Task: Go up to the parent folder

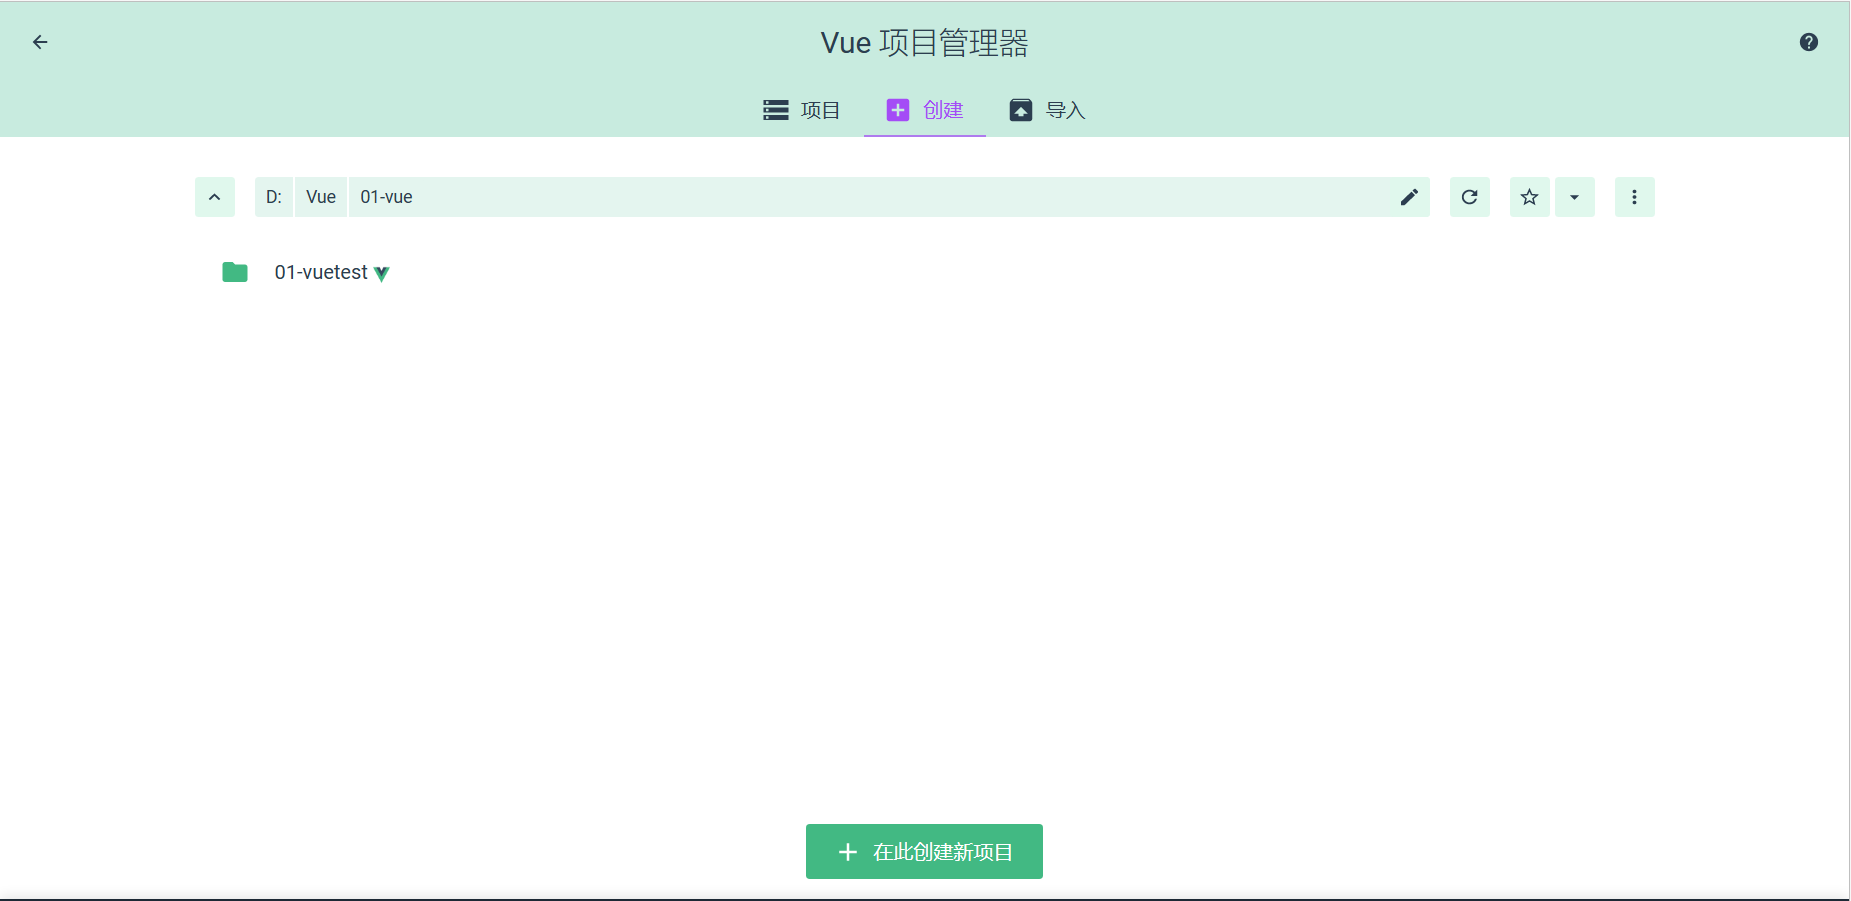Action: coord(215,197)
